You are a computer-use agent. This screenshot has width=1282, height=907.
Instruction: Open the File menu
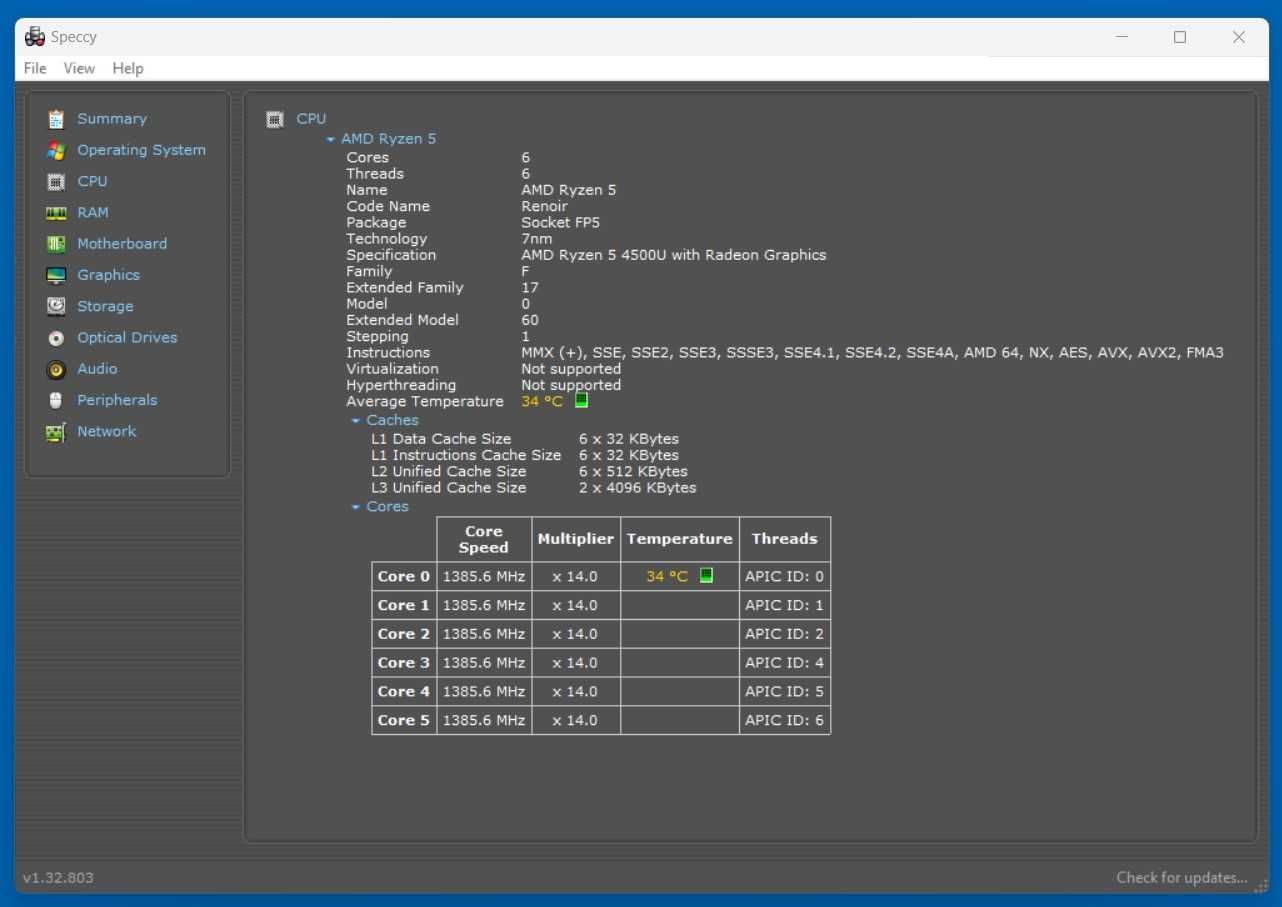(35, 68)
